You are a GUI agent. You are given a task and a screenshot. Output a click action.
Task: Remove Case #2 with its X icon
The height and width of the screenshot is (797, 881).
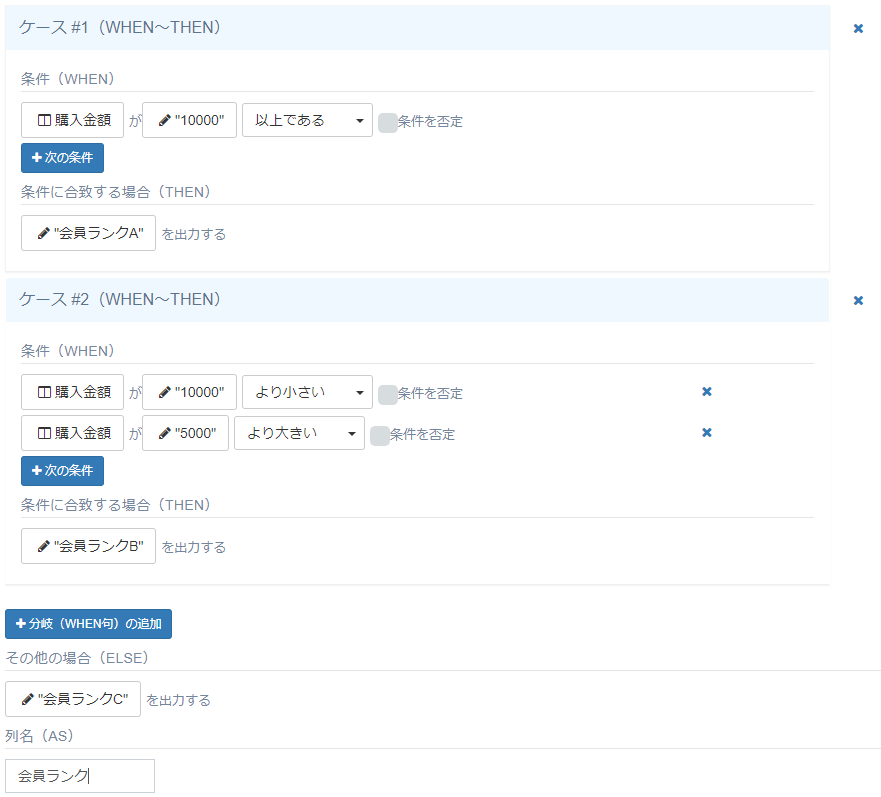tap(858, 301)
